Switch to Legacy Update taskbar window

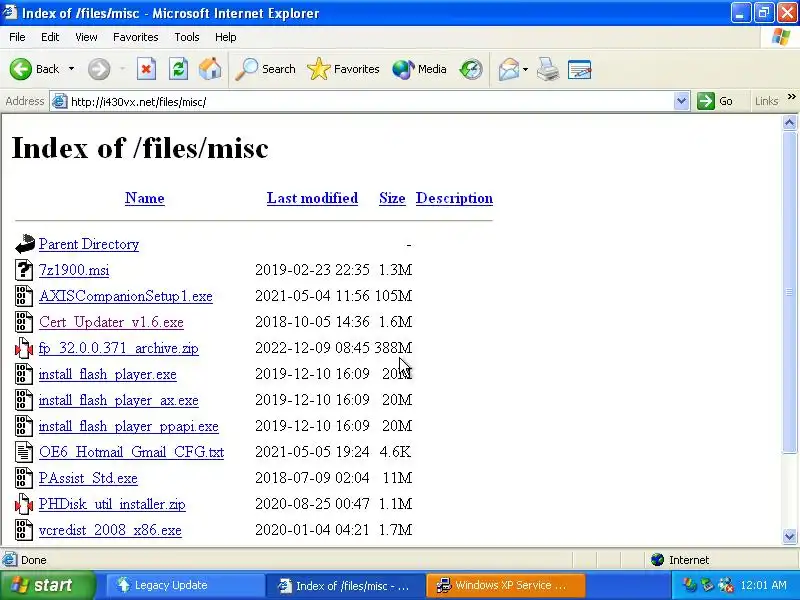[185, 585]
